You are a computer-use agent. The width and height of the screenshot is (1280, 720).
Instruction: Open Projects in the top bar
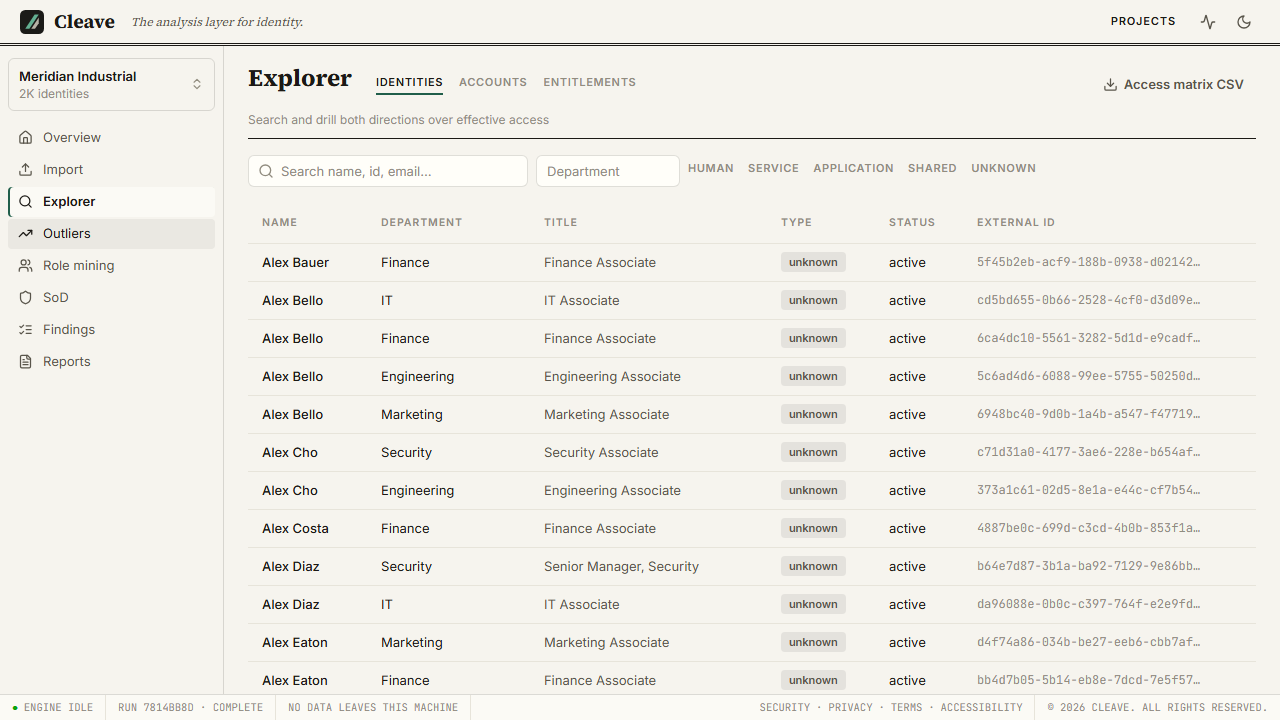(x=1143, y=22)
